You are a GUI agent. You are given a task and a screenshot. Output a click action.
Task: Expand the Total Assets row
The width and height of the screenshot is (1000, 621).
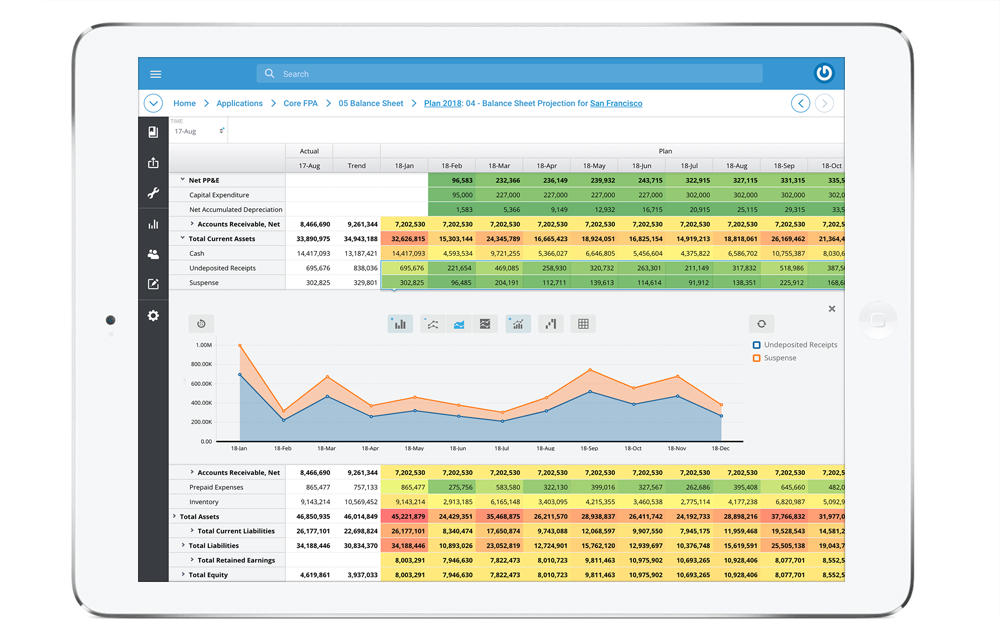[174, 516]
